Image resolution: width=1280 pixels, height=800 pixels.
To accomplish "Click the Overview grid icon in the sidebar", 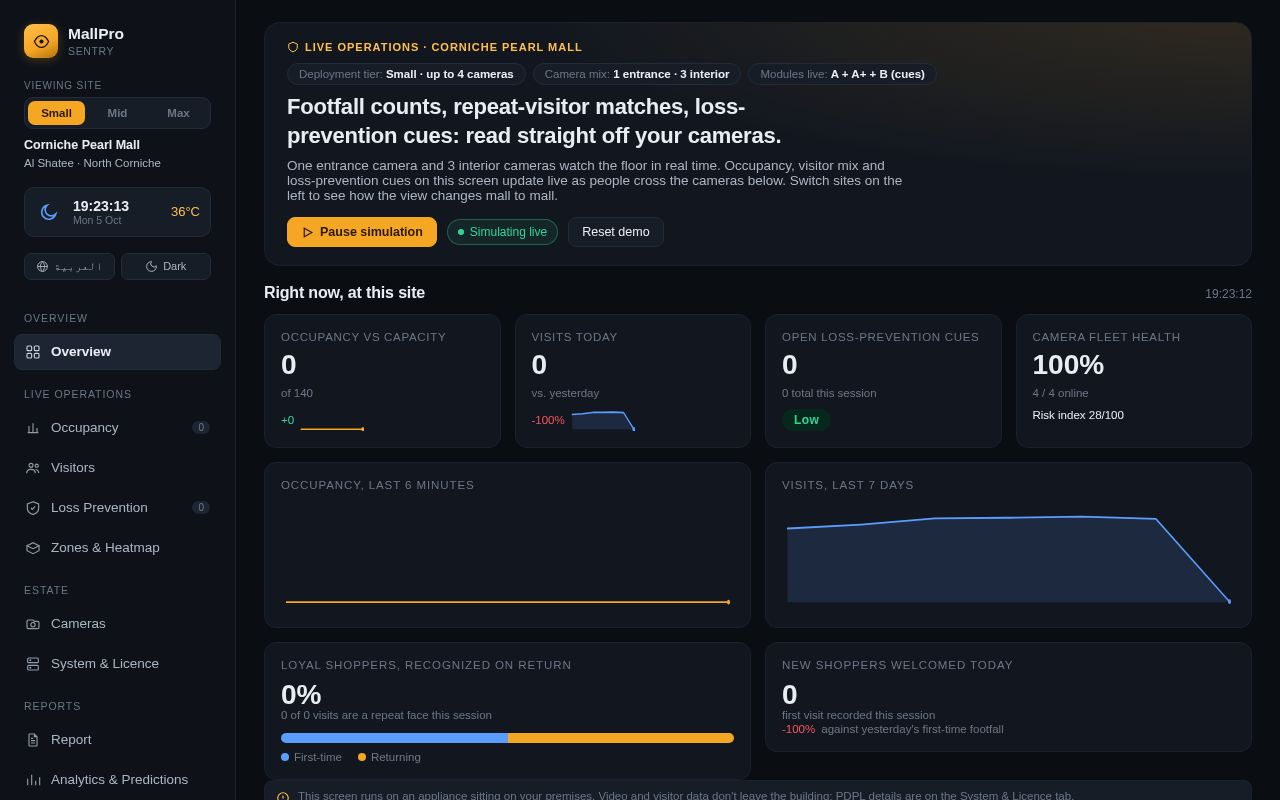I will [x=33, y=352].
